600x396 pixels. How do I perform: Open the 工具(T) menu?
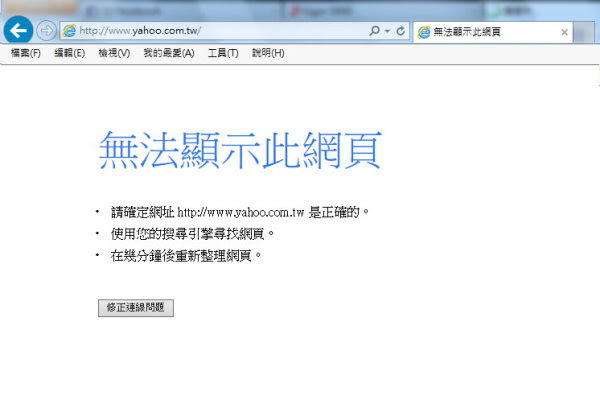(x=223, y=53)
